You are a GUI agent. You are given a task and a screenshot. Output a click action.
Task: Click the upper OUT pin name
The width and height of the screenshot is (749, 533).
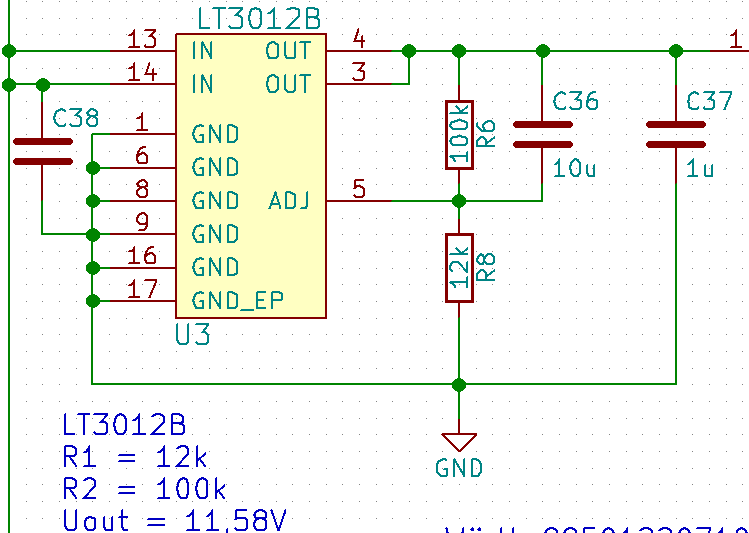click(x=288, y=51)
